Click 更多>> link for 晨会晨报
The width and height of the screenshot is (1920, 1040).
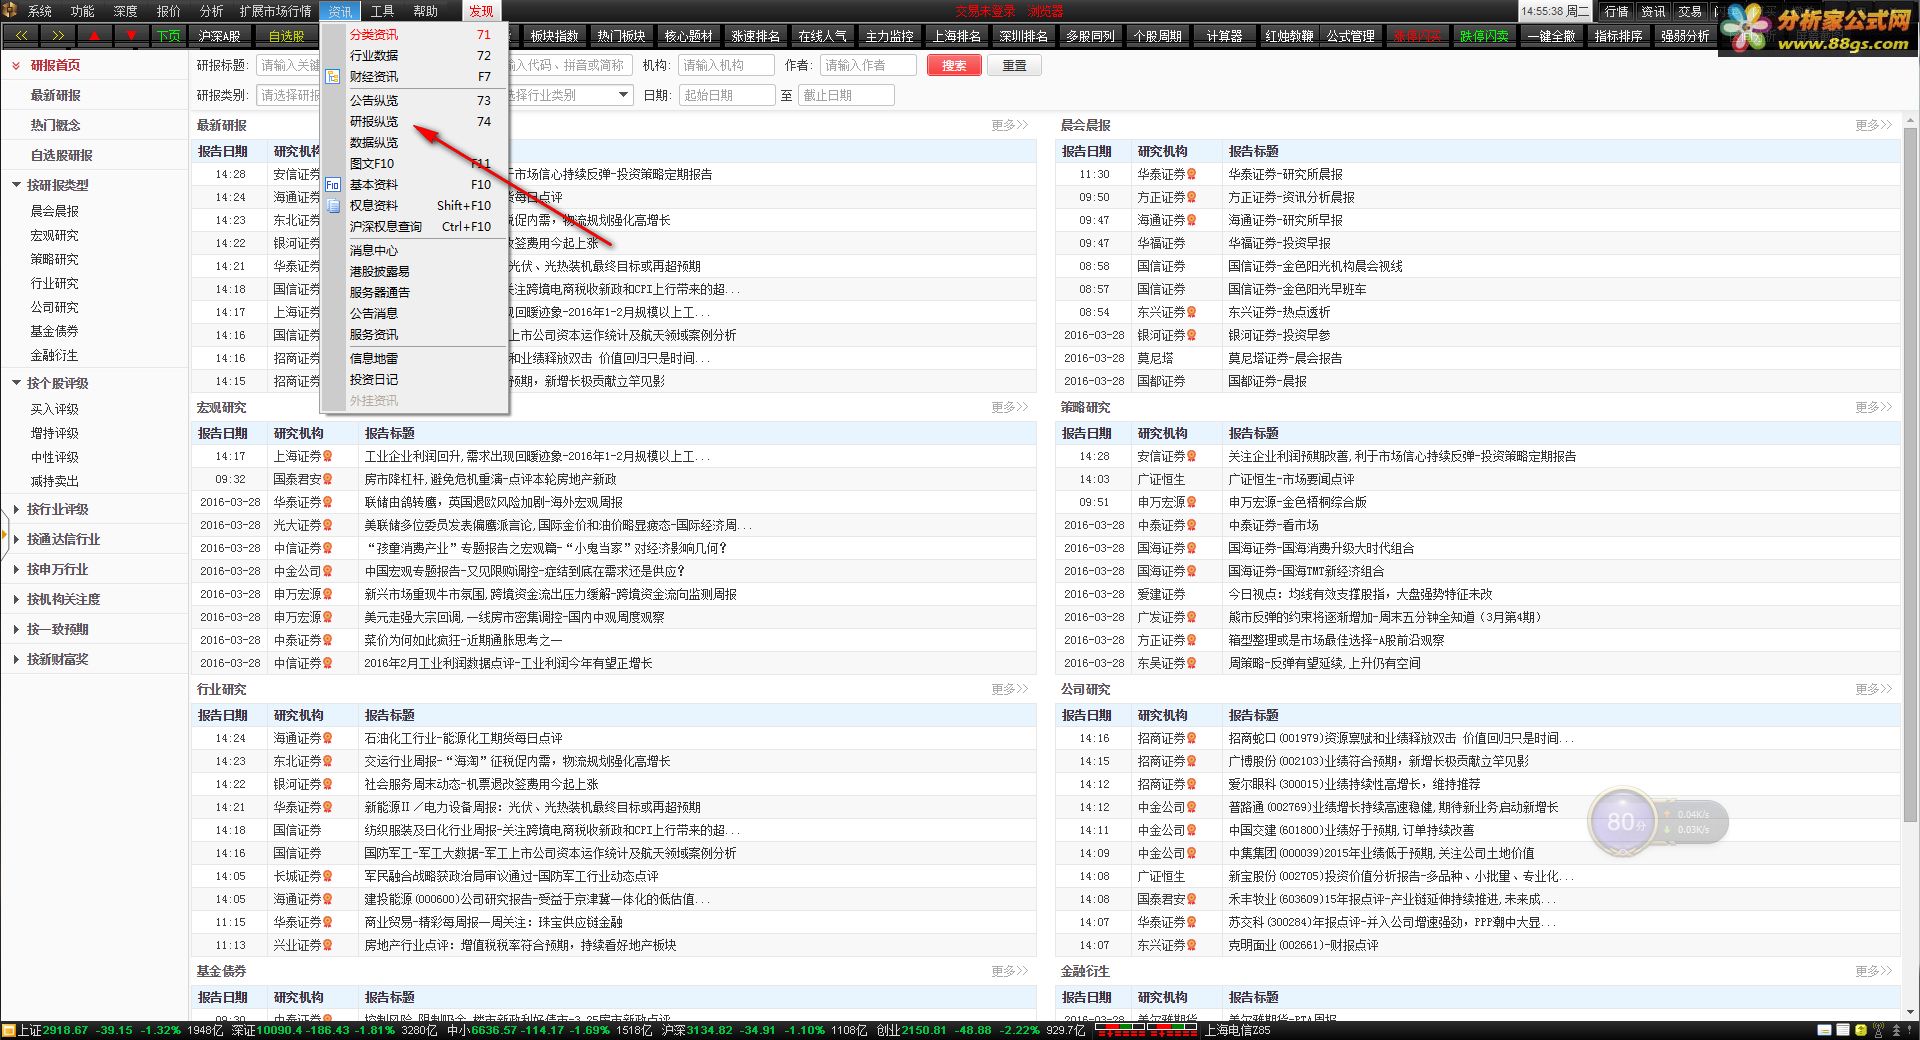click(x=1873, y=125)
